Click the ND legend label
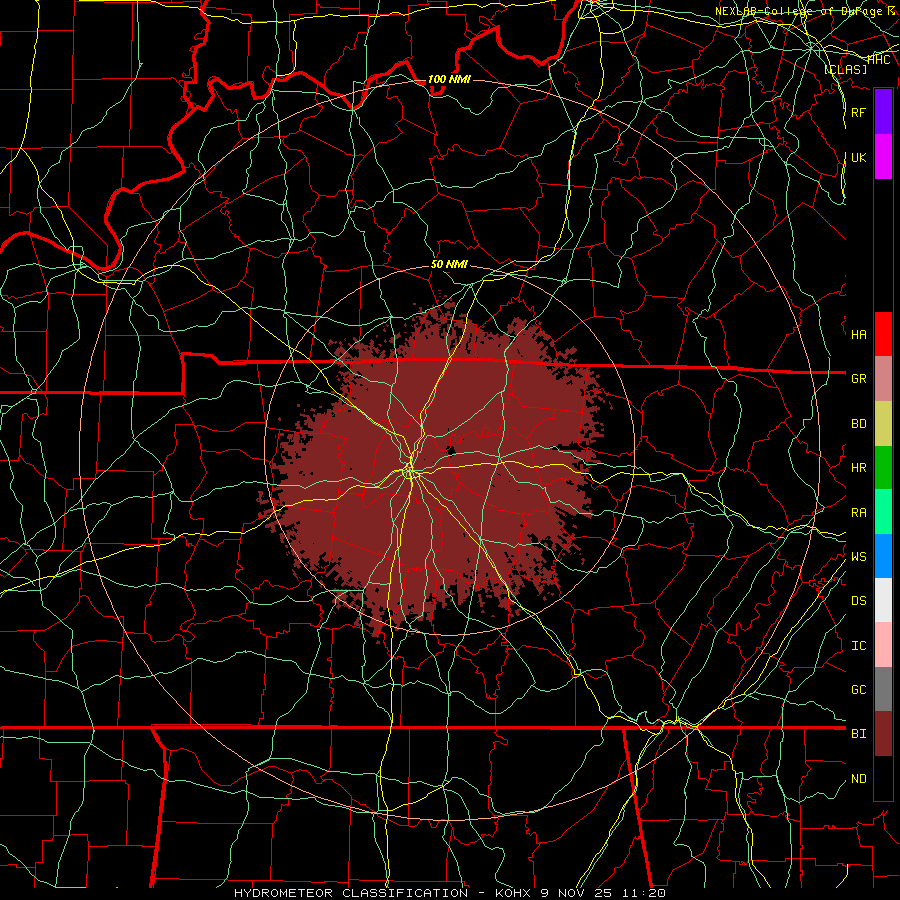Screen dimensions: 900x900 858,779
